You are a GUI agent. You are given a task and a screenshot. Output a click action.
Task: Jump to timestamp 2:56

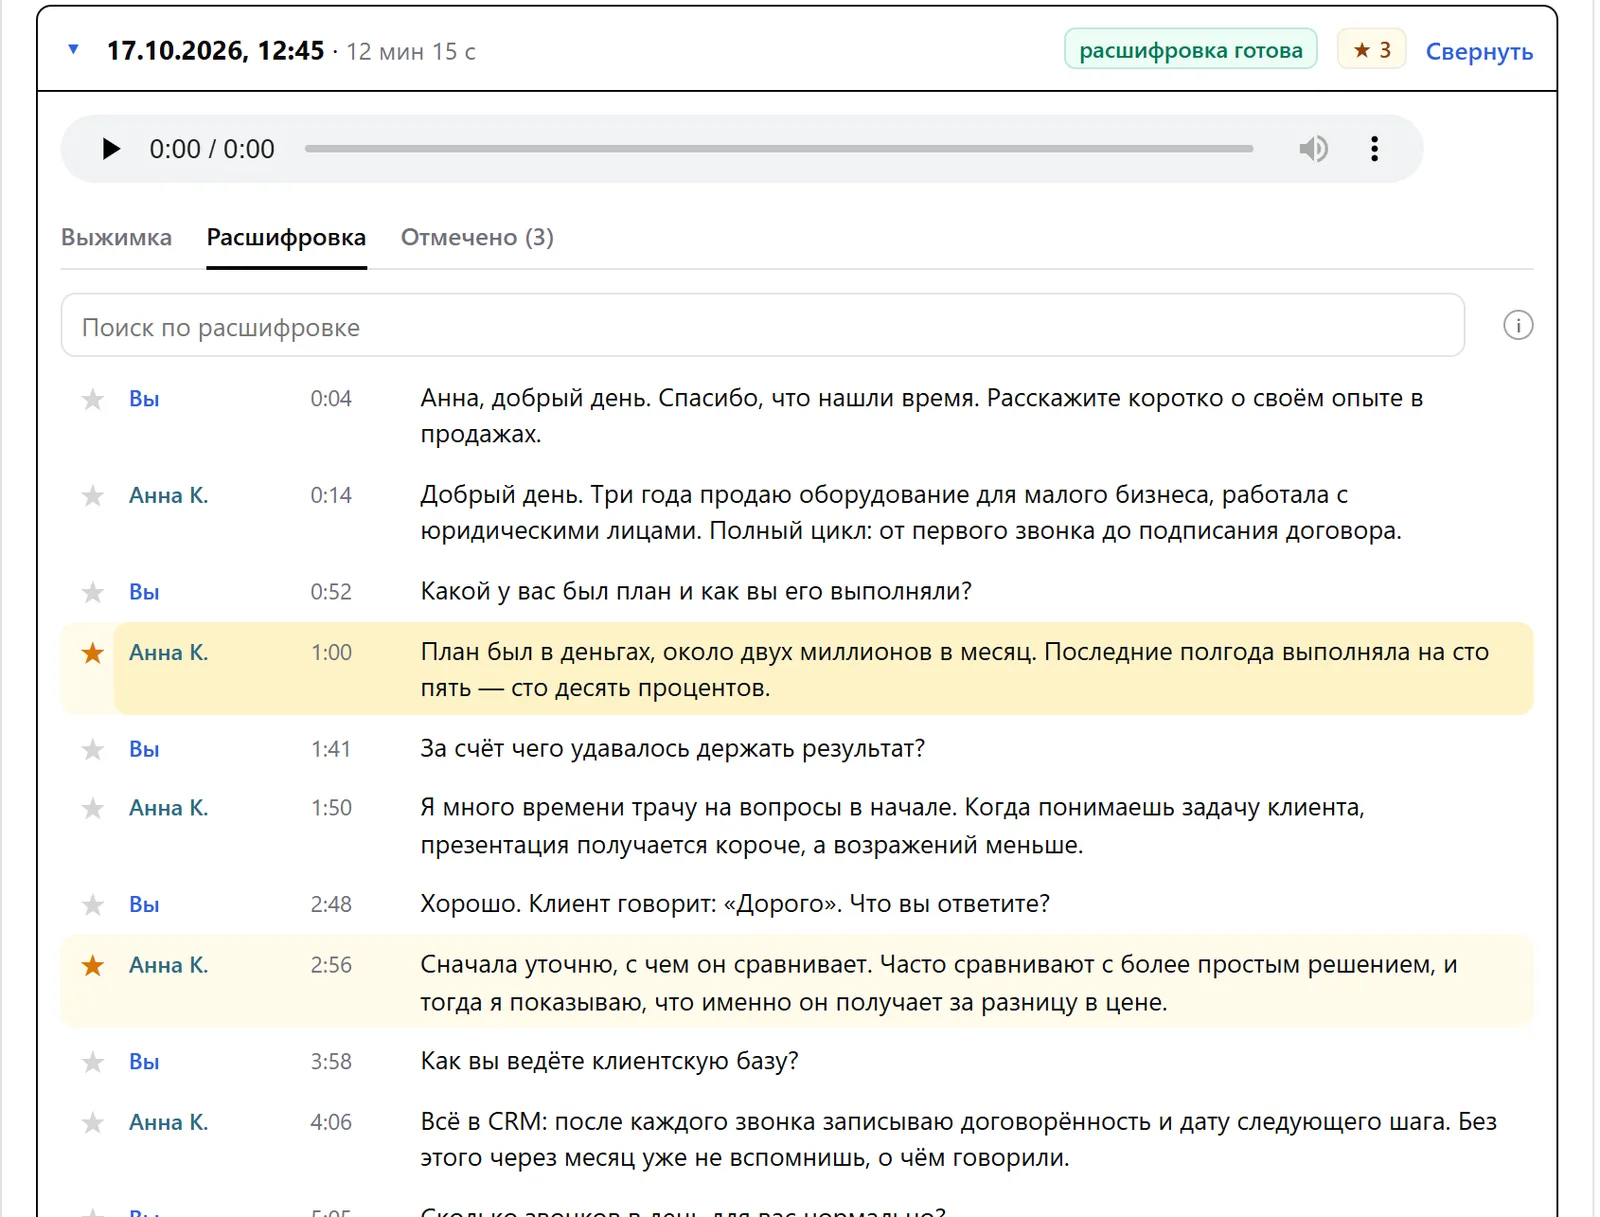point(331,964)
